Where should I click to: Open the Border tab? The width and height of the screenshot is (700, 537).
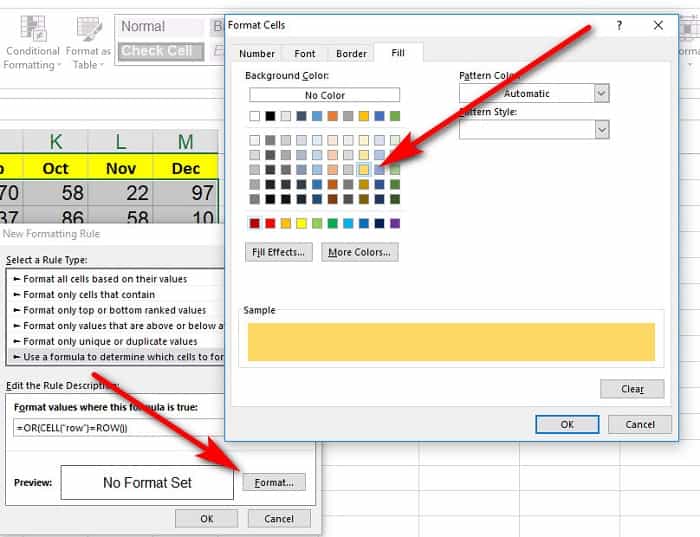click(x=351, y=54)
